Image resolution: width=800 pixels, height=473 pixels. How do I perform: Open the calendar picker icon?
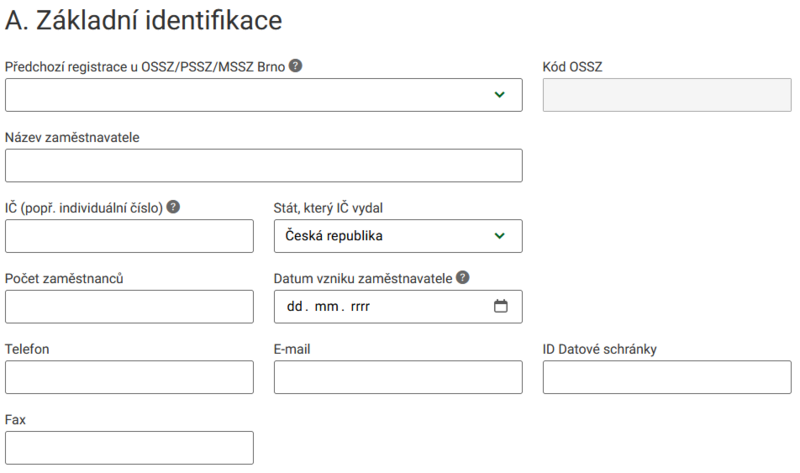click(501, 306)
